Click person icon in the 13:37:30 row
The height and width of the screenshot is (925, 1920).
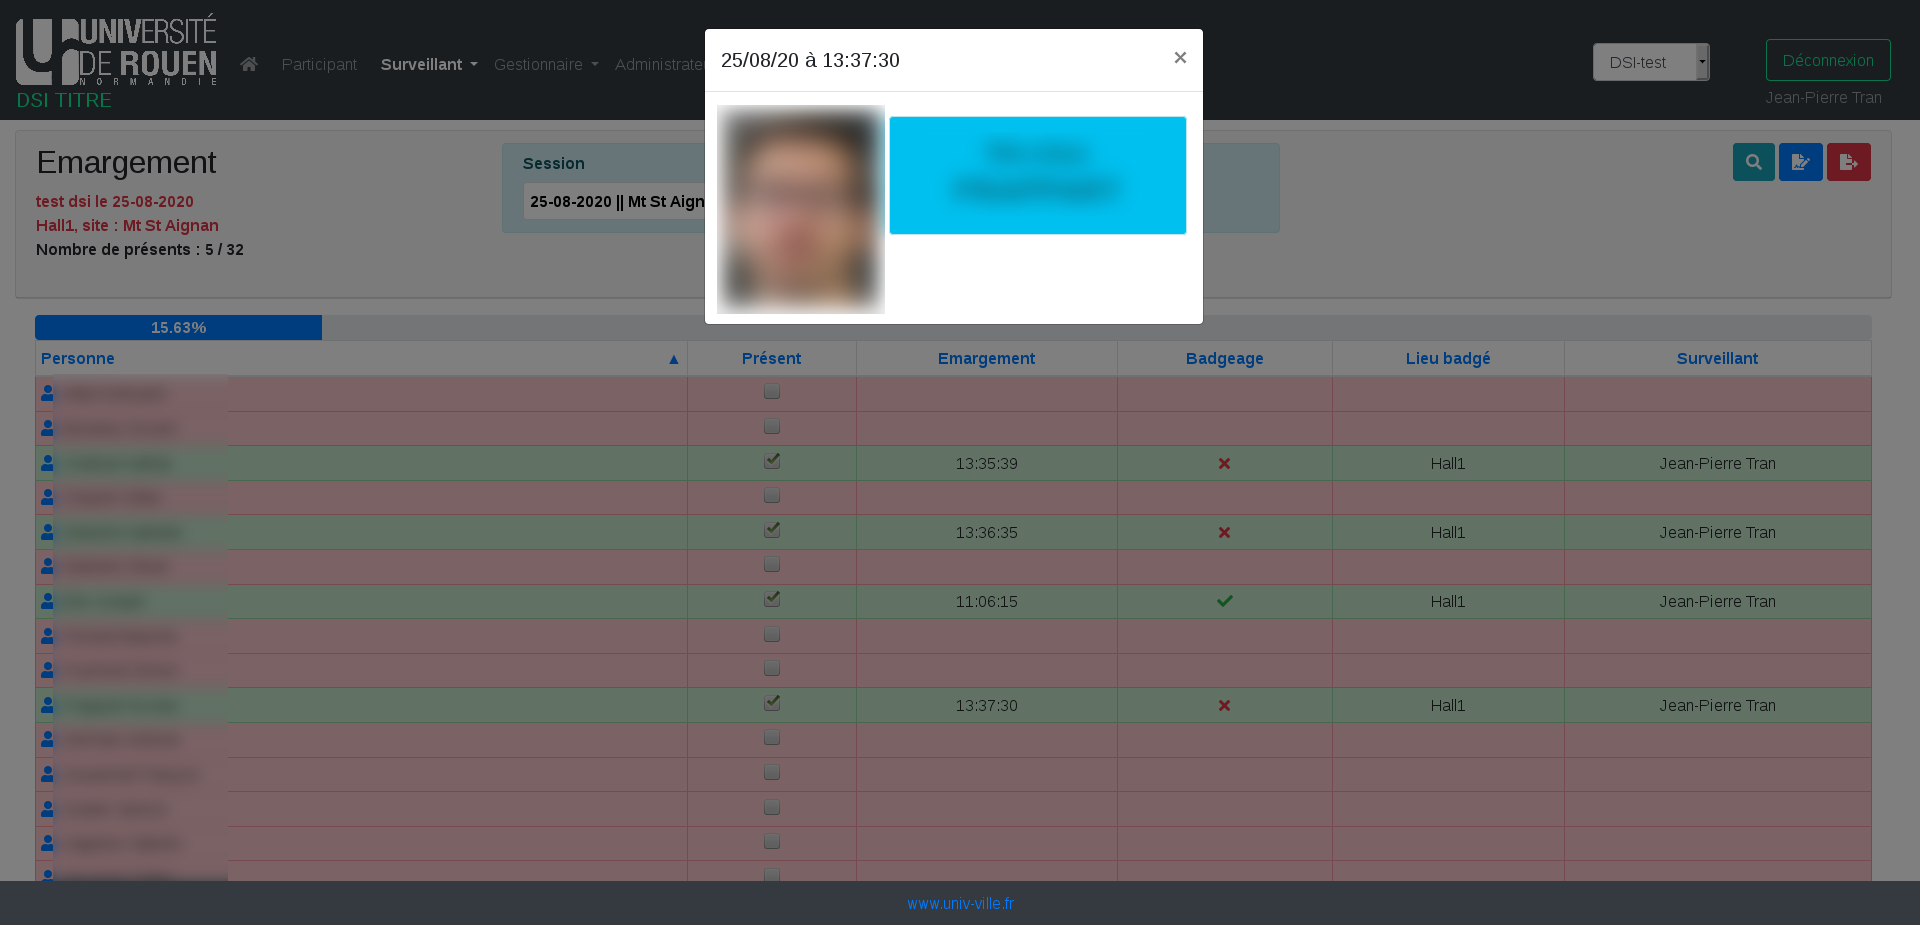47,705
